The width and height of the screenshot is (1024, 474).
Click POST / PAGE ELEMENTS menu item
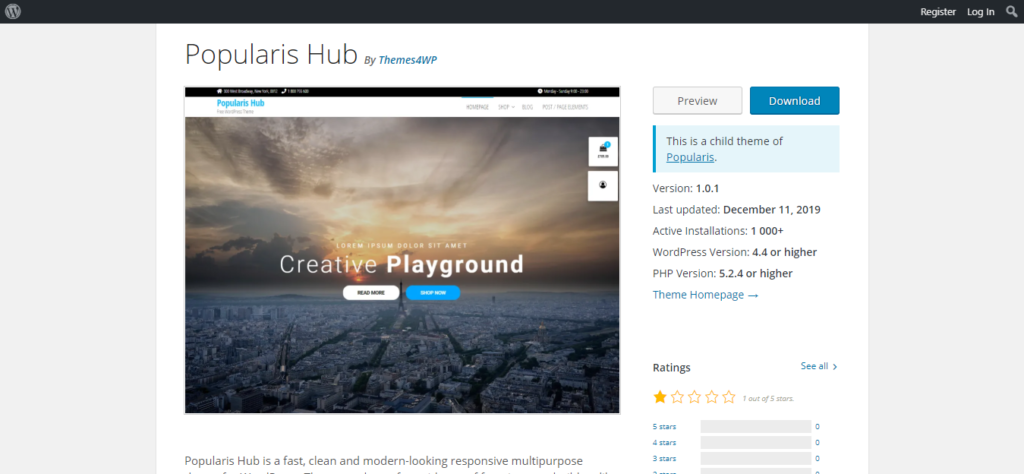pyautogui.click(x=565, y=107)
